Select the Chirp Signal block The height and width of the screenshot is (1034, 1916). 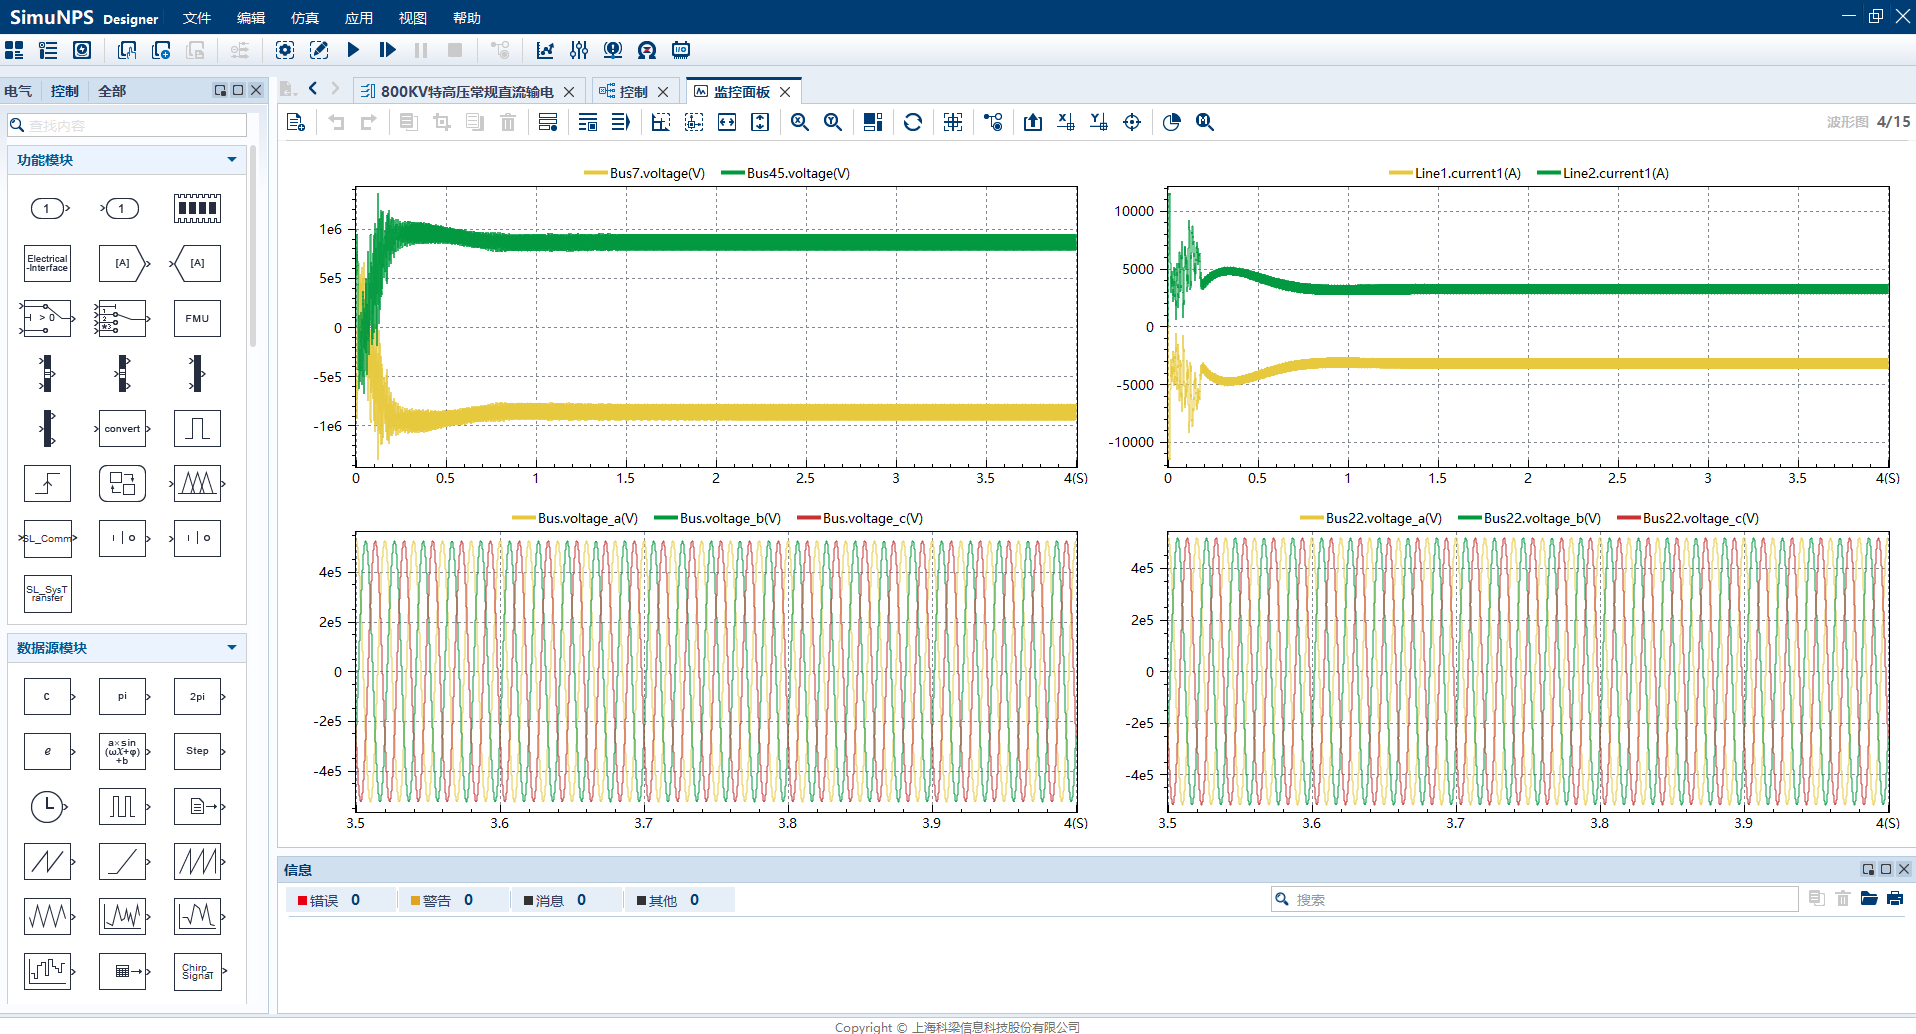pyautogui.click(x=197, y=971)
